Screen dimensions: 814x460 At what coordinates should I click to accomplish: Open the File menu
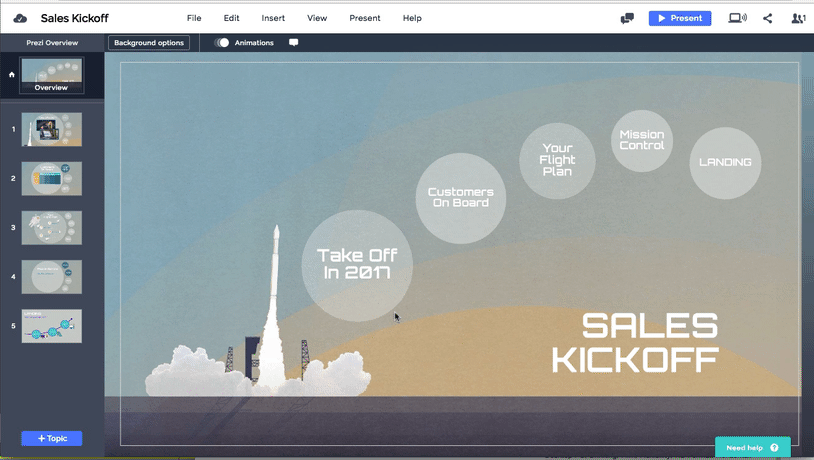coord(194,18)
